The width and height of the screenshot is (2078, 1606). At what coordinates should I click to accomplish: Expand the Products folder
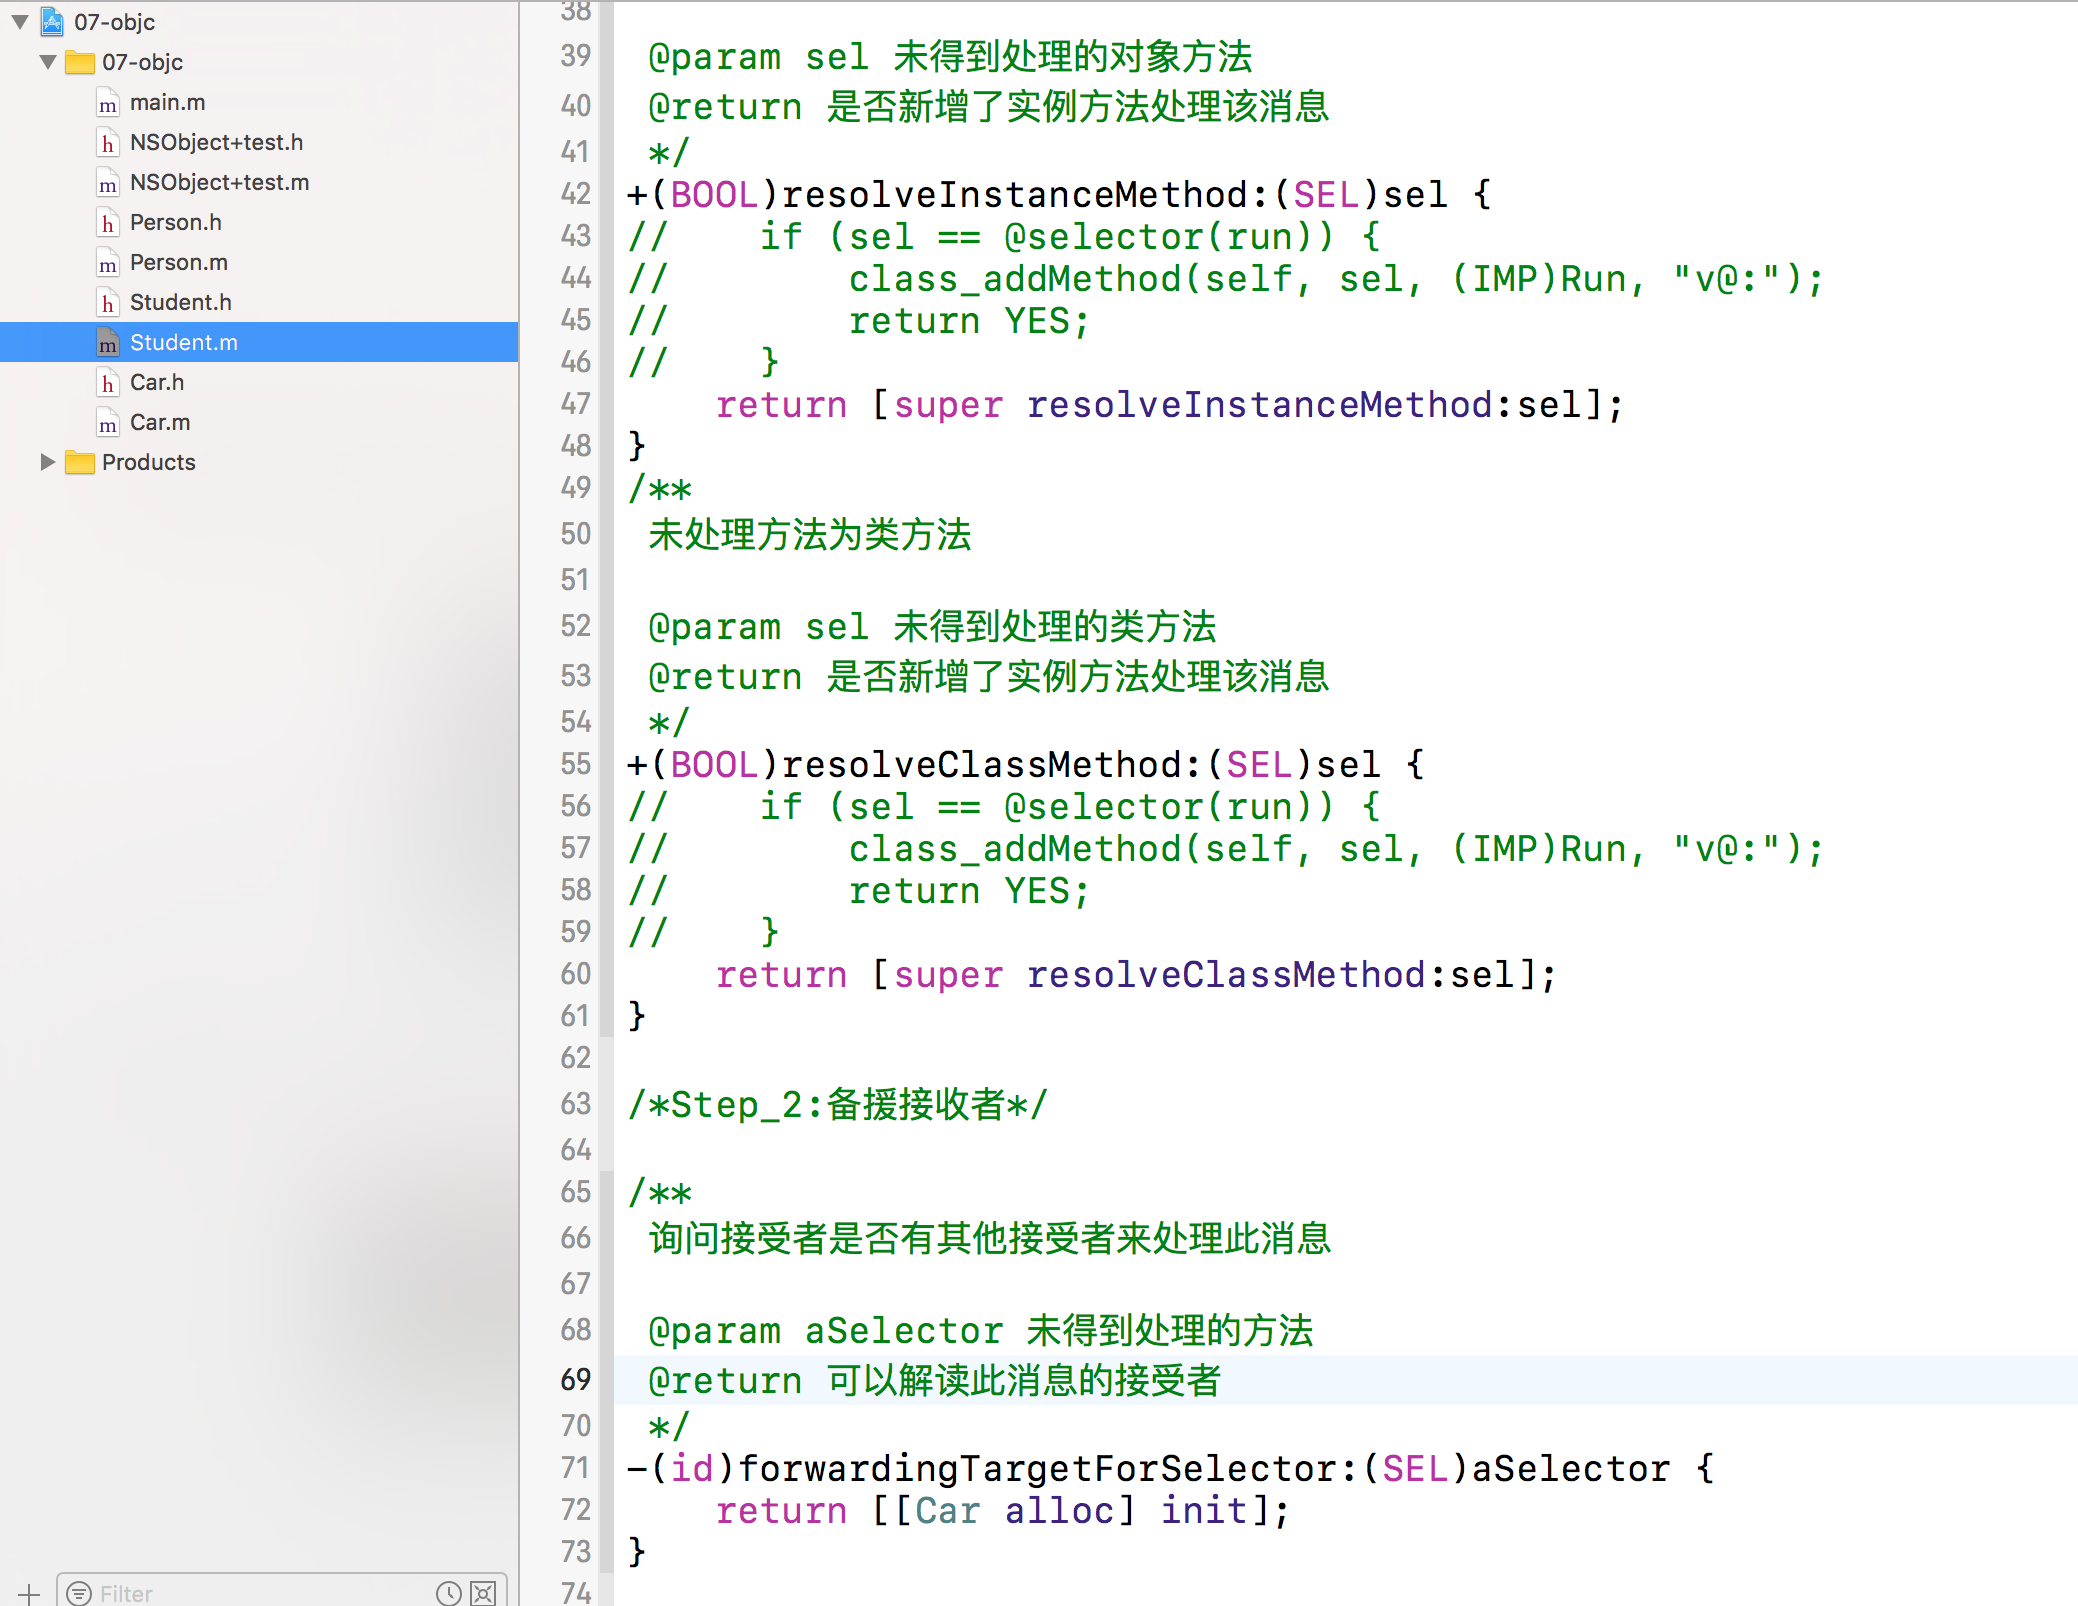(x=47, y=462)
